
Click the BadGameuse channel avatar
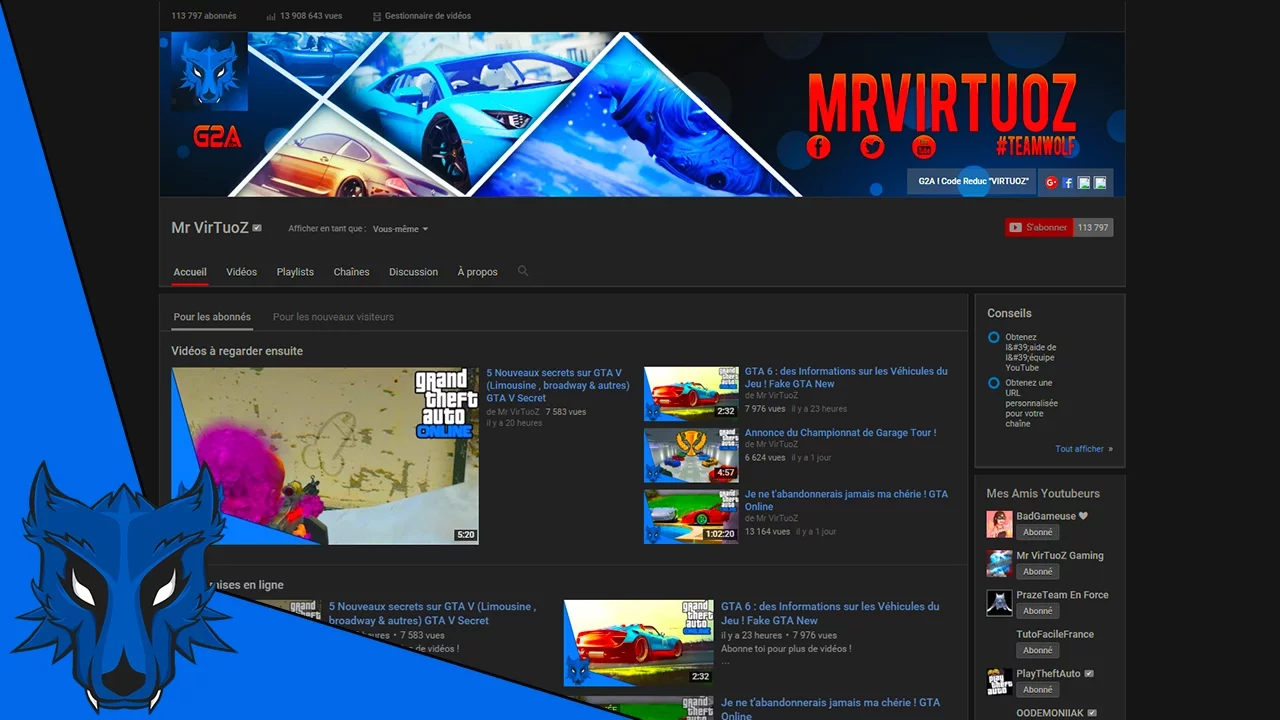pyautogui.click(x=999, y=524)
